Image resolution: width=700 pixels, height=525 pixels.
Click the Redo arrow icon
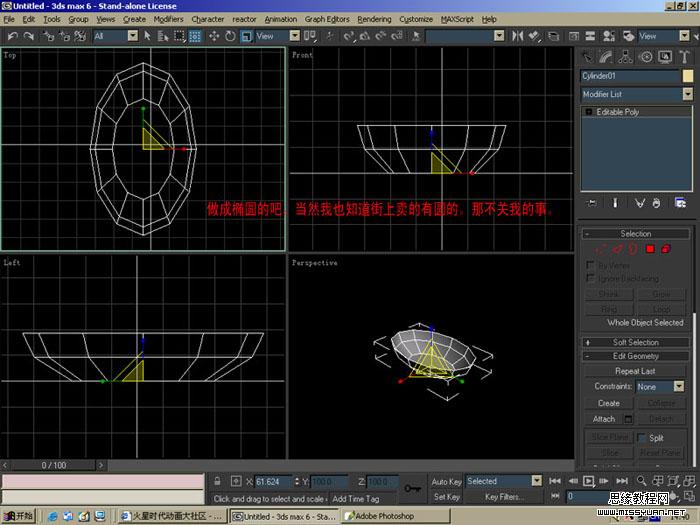pos(29,36)
